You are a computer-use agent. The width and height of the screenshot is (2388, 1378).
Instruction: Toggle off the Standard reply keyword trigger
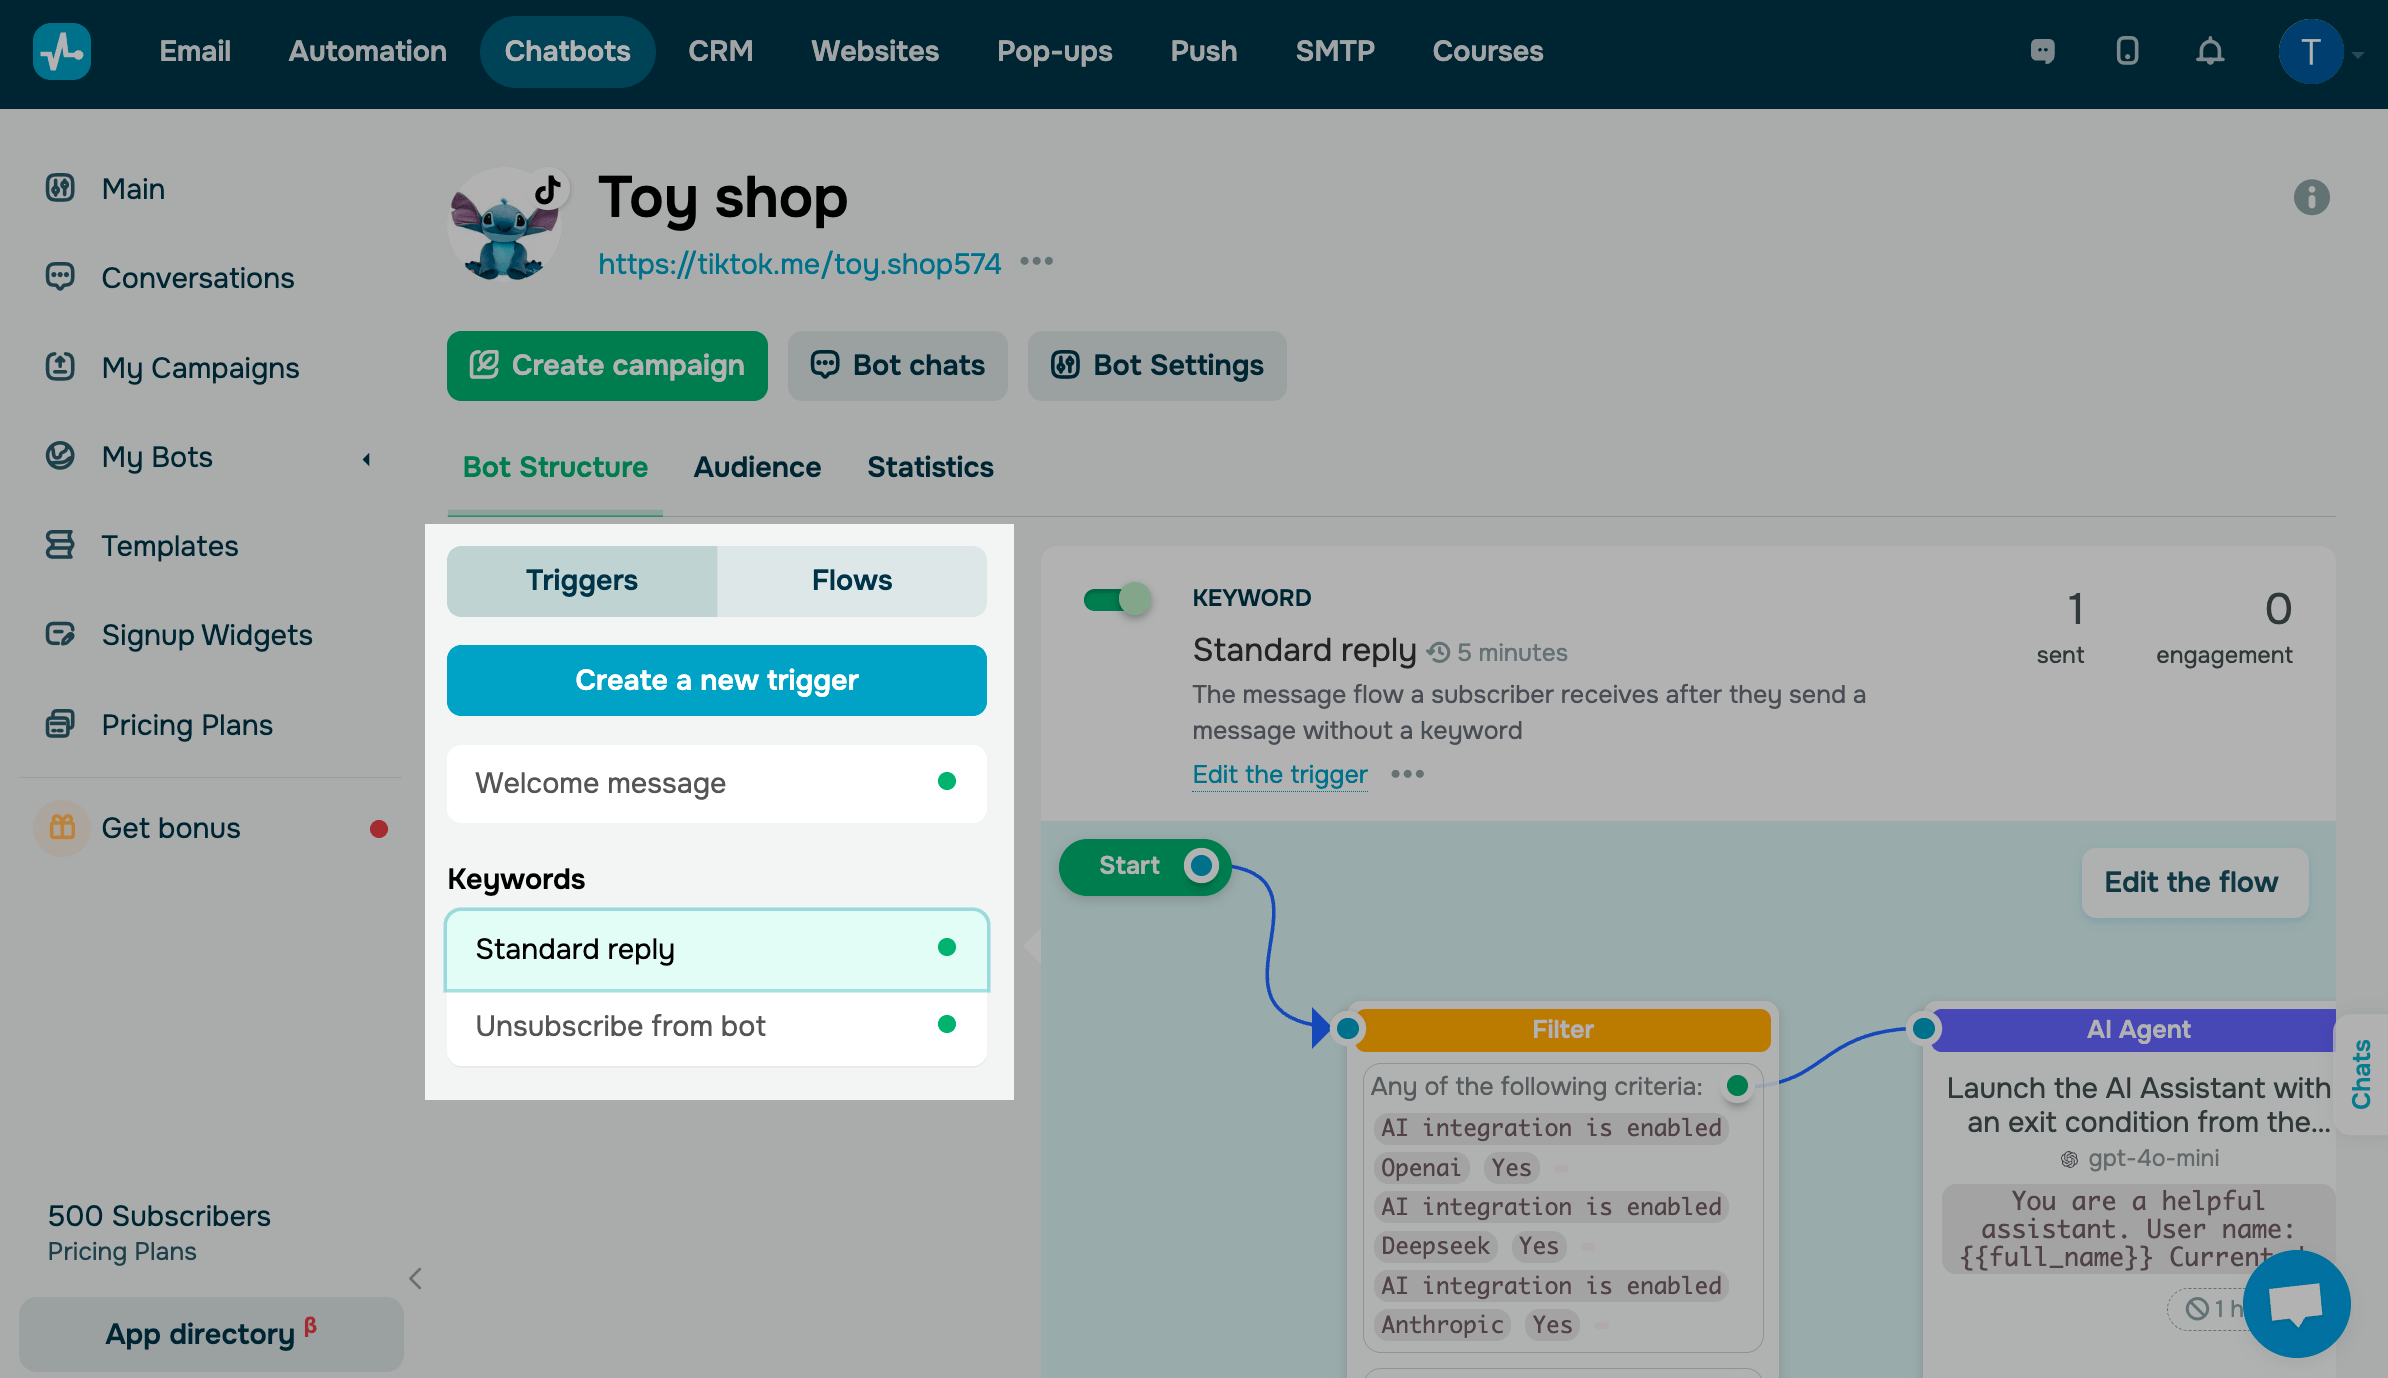[x=1118, y=600]
